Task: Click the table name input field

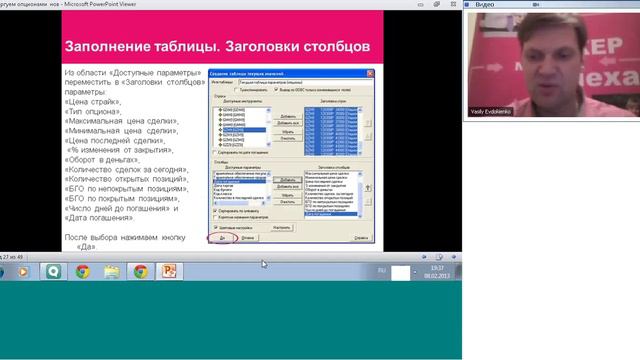Action: click(x=305, y=82)
